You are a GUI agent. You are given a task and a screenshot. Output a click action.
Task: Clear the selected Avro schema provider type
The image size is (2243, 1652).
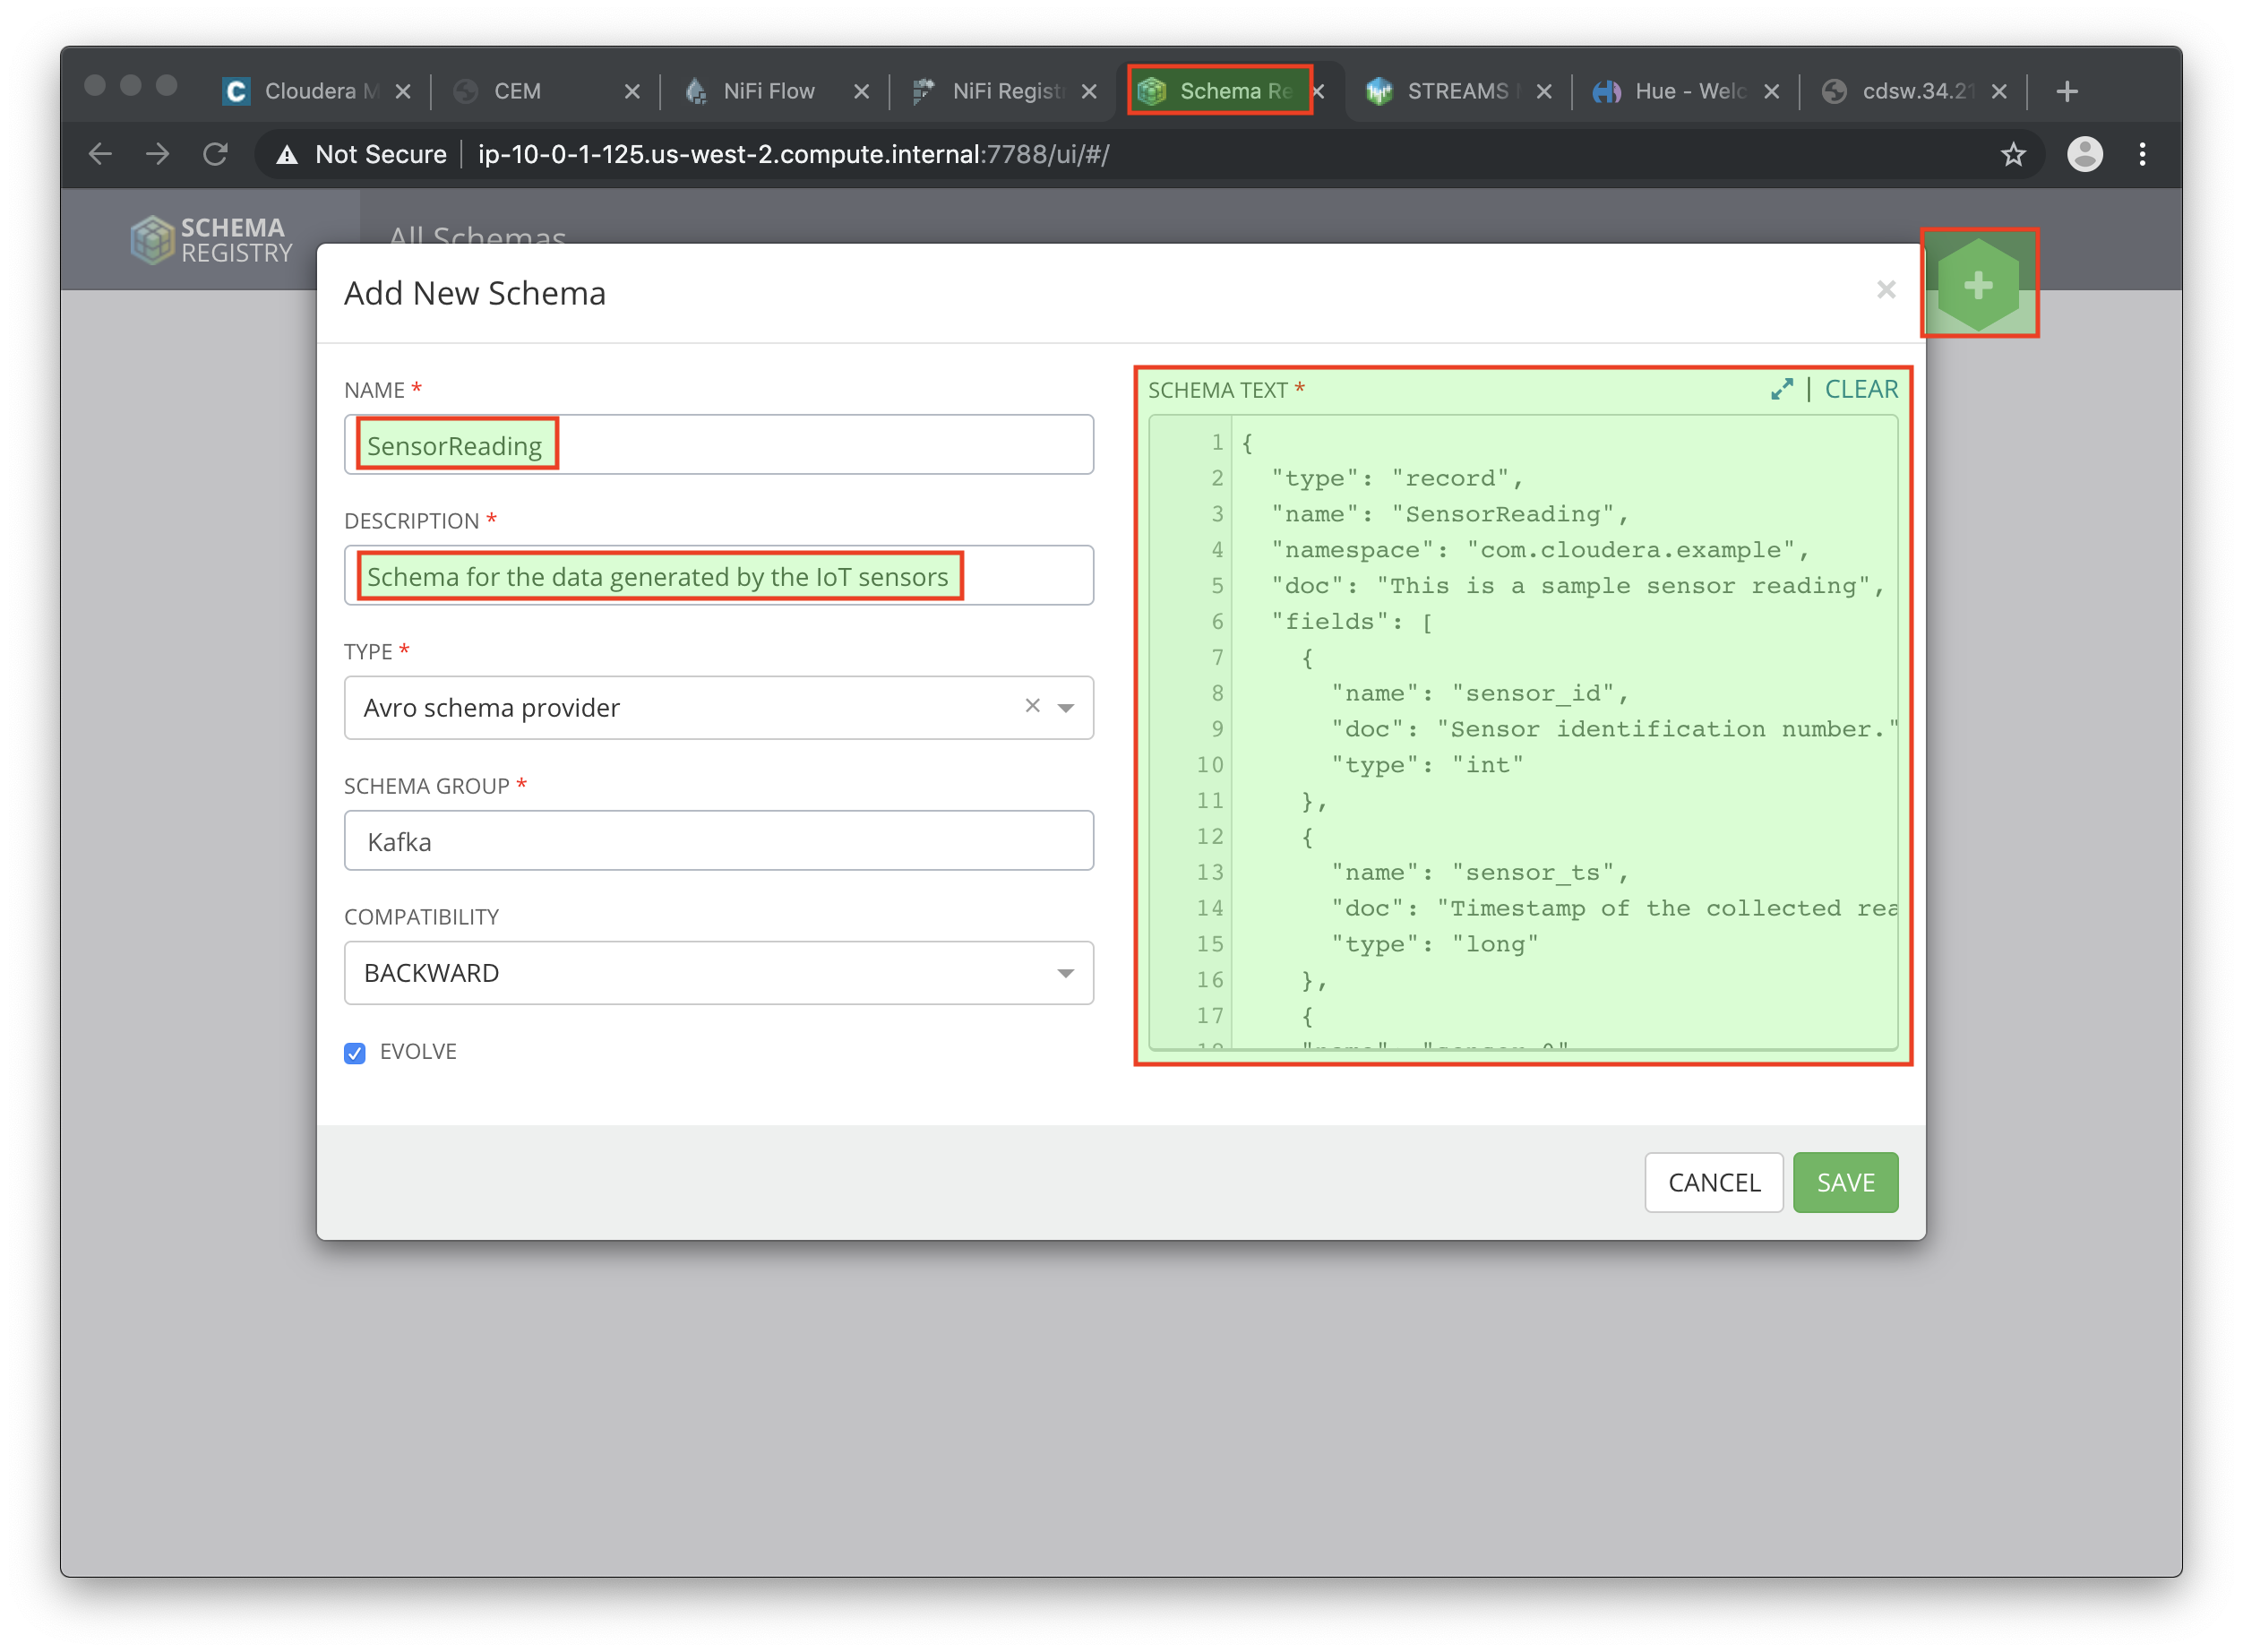pos(1032,706)
